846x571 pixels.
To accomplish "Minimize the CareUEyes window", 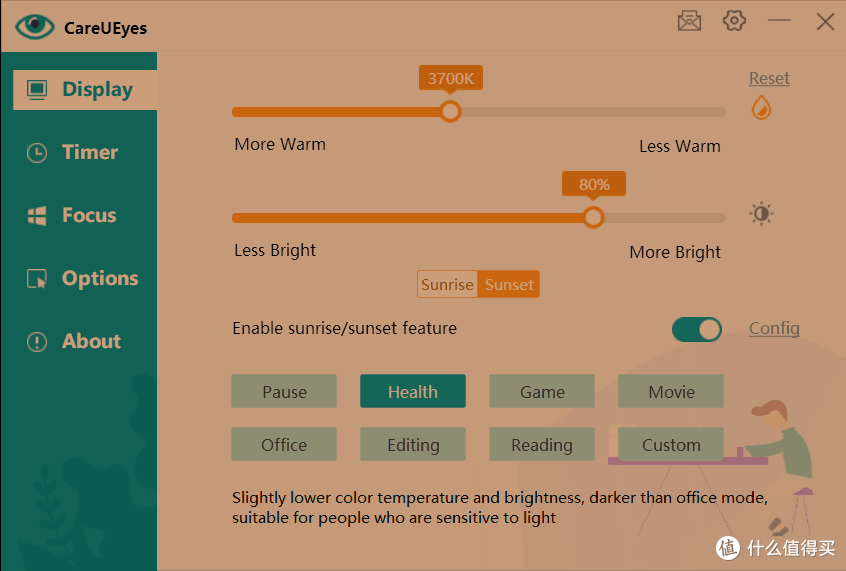I will [779, 21].
